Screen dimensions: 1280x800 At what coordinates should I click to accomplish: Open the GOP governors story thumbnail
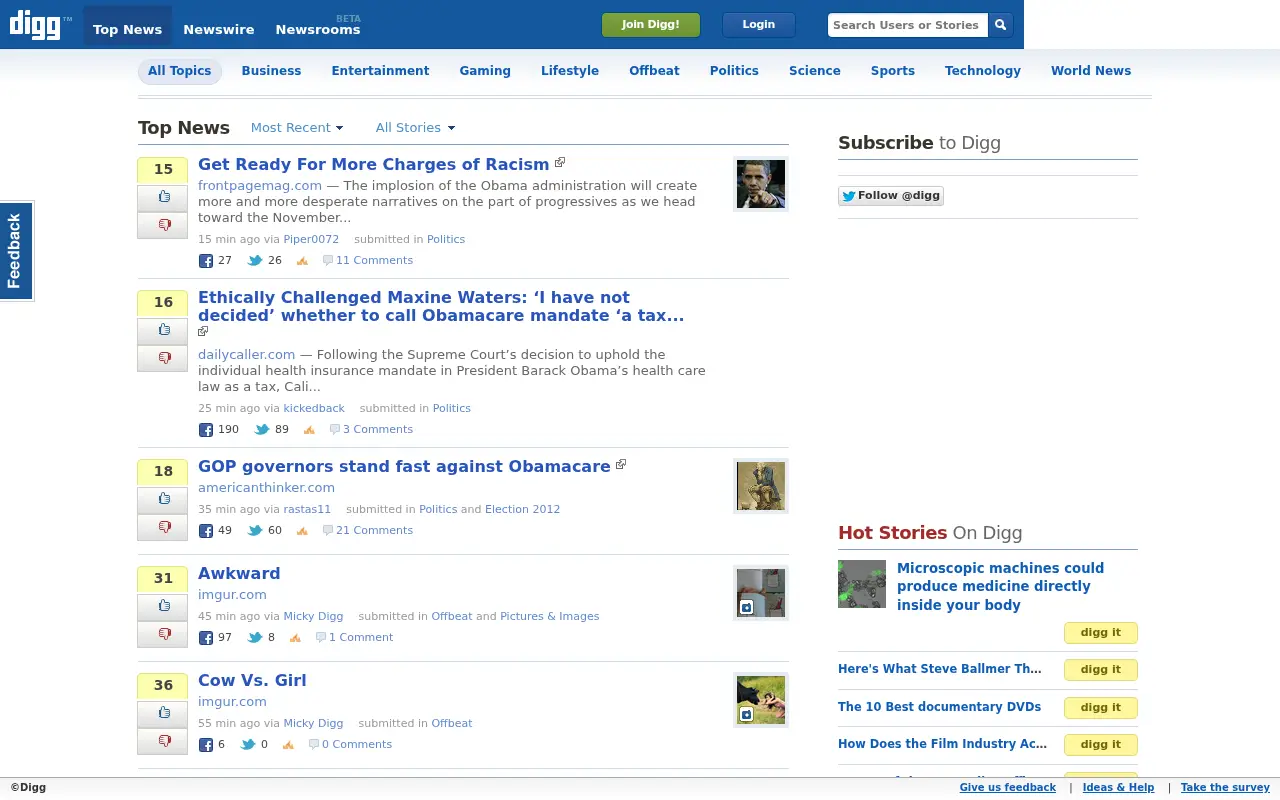pyautogui.click(x=761, y=486)
